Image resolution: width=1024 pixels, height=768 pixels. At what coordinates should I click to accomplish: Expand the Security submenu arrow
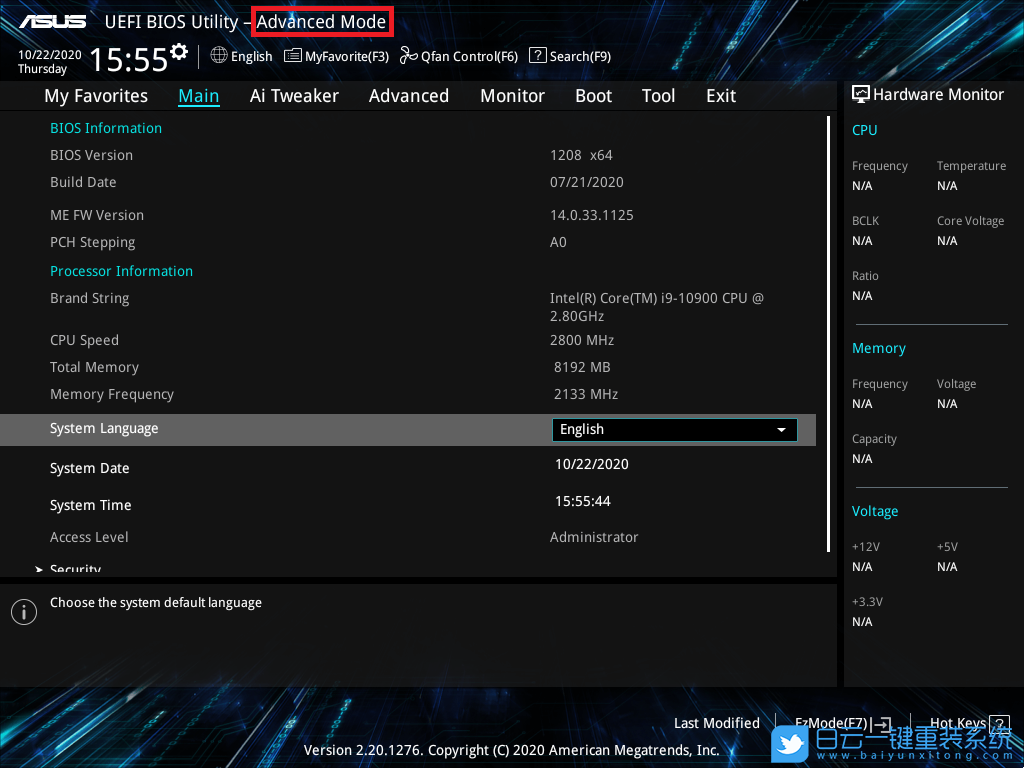pos(39,569)
